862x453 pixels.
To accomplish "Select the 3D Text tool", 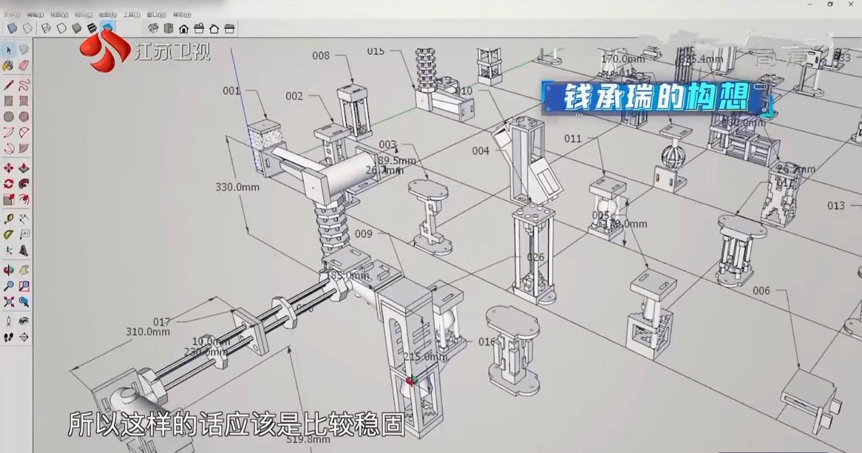I will 24,251.
